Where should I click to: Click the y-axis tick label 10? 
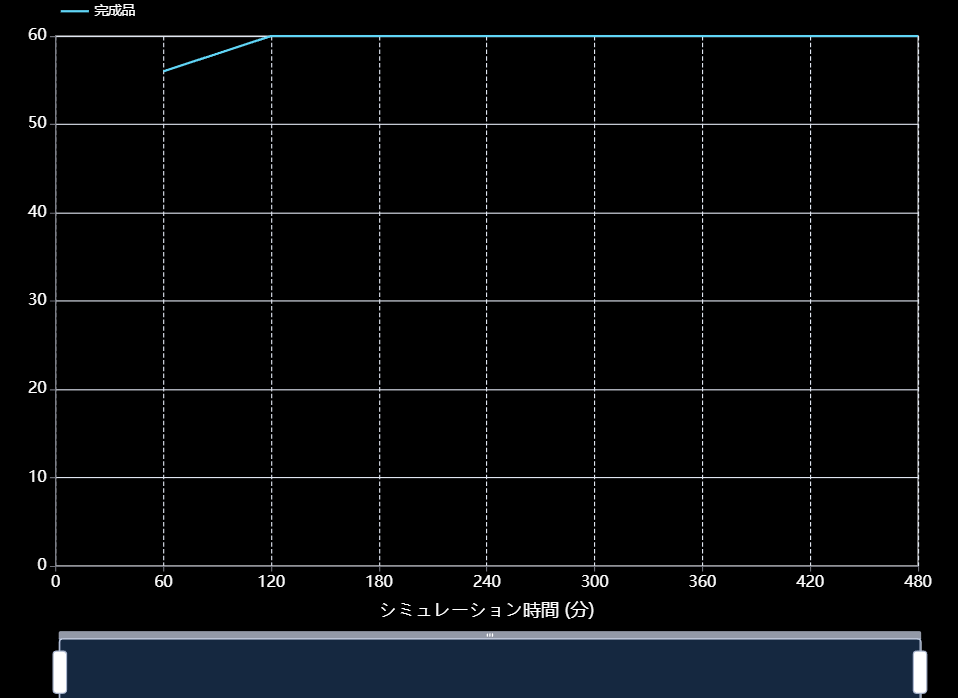[x=39, y=477]
